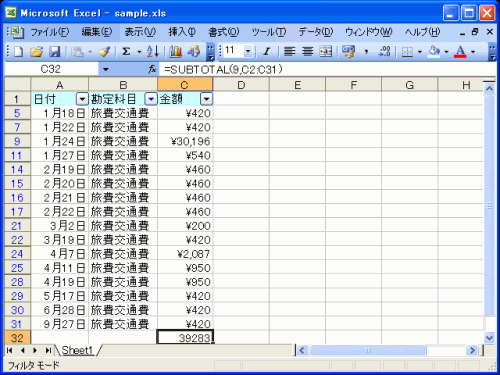Open the ヘルプ(H) menu
Viewport: 500px width, 375px height.
click(423, 32)
